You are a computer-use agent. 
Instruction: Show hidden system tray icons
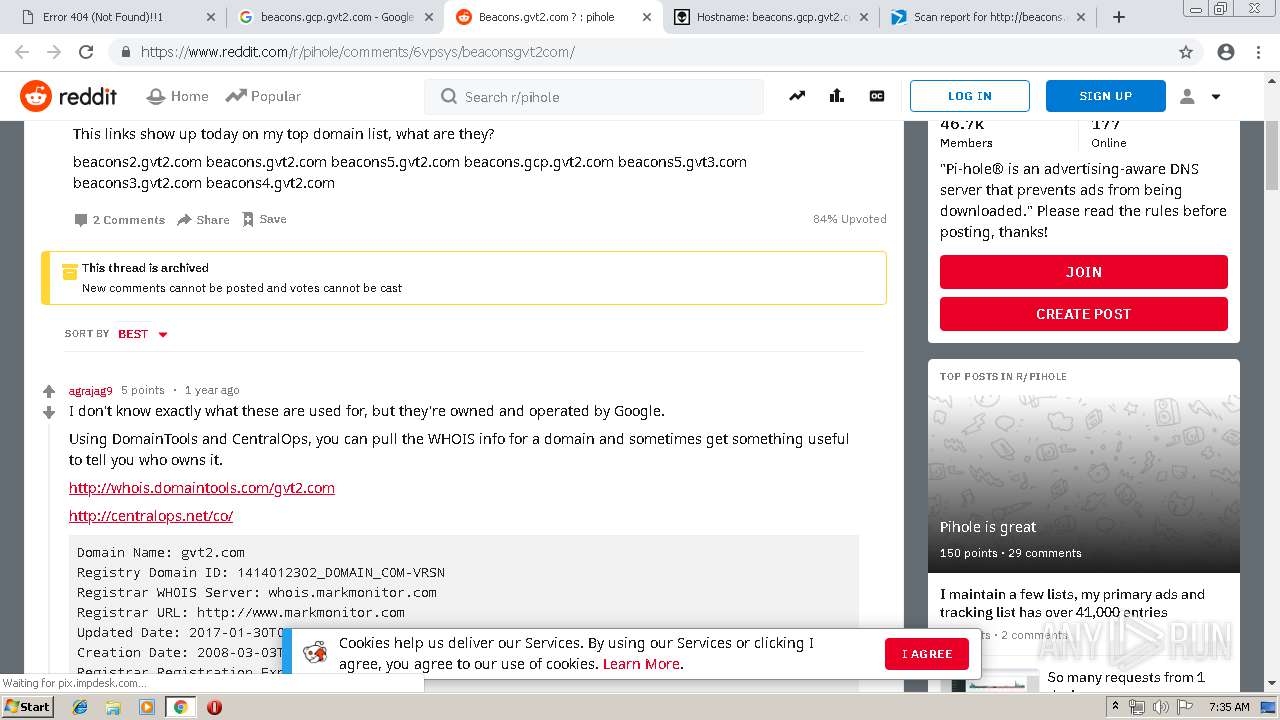(x=1115, y=706)
